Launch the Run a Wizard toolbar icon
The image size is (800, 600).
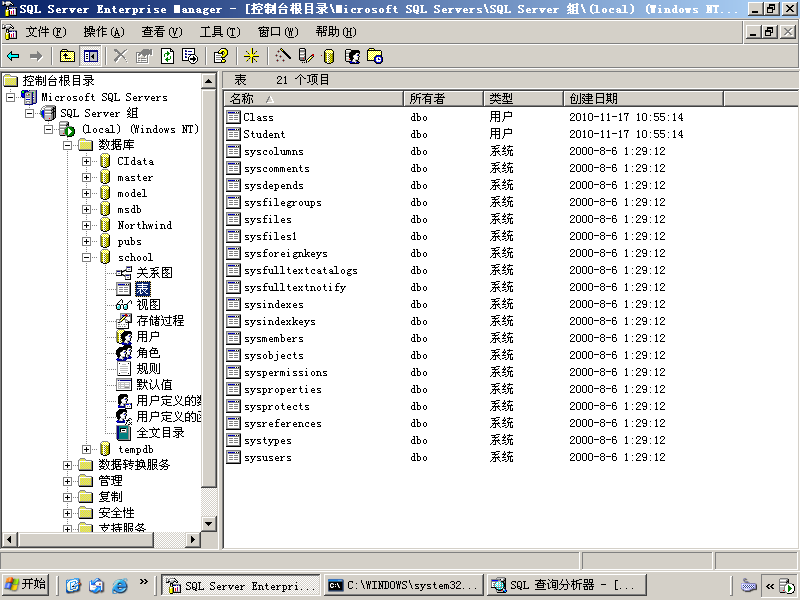[x=282, y=56]
